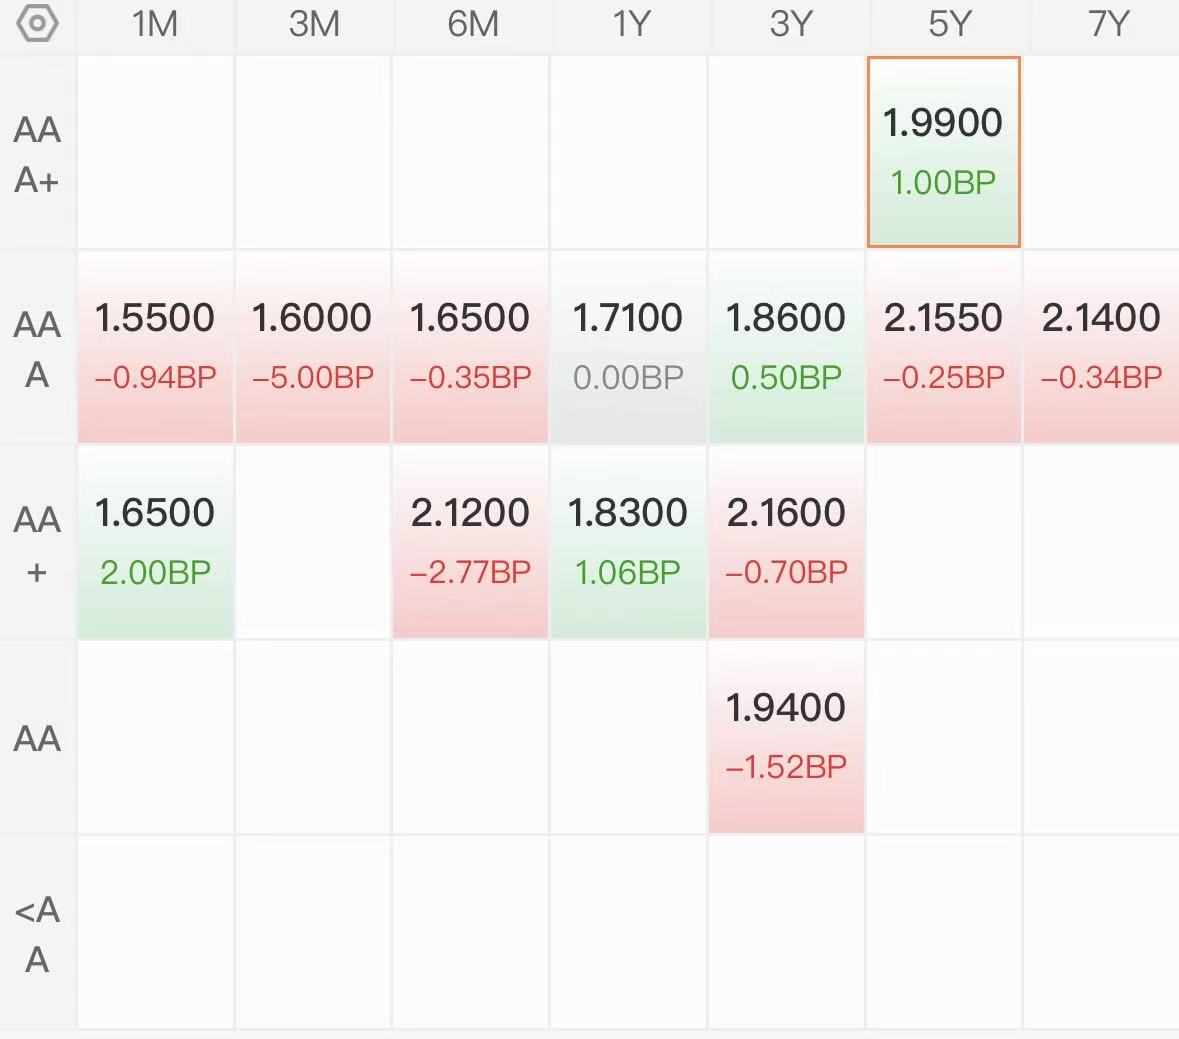
Task: Click the AA+ 6M cell showing 2.1200
Action: pos(470,541)
